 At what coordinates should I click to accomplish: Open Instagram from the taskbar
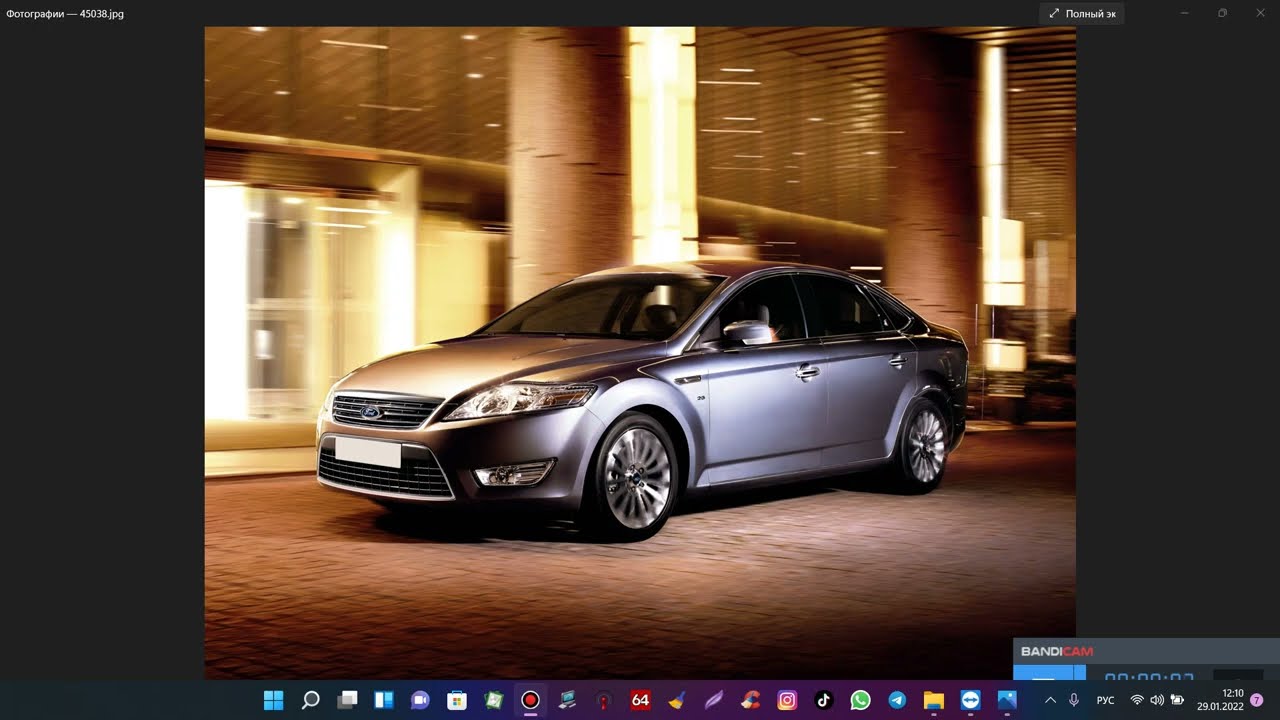coord(787,700)
